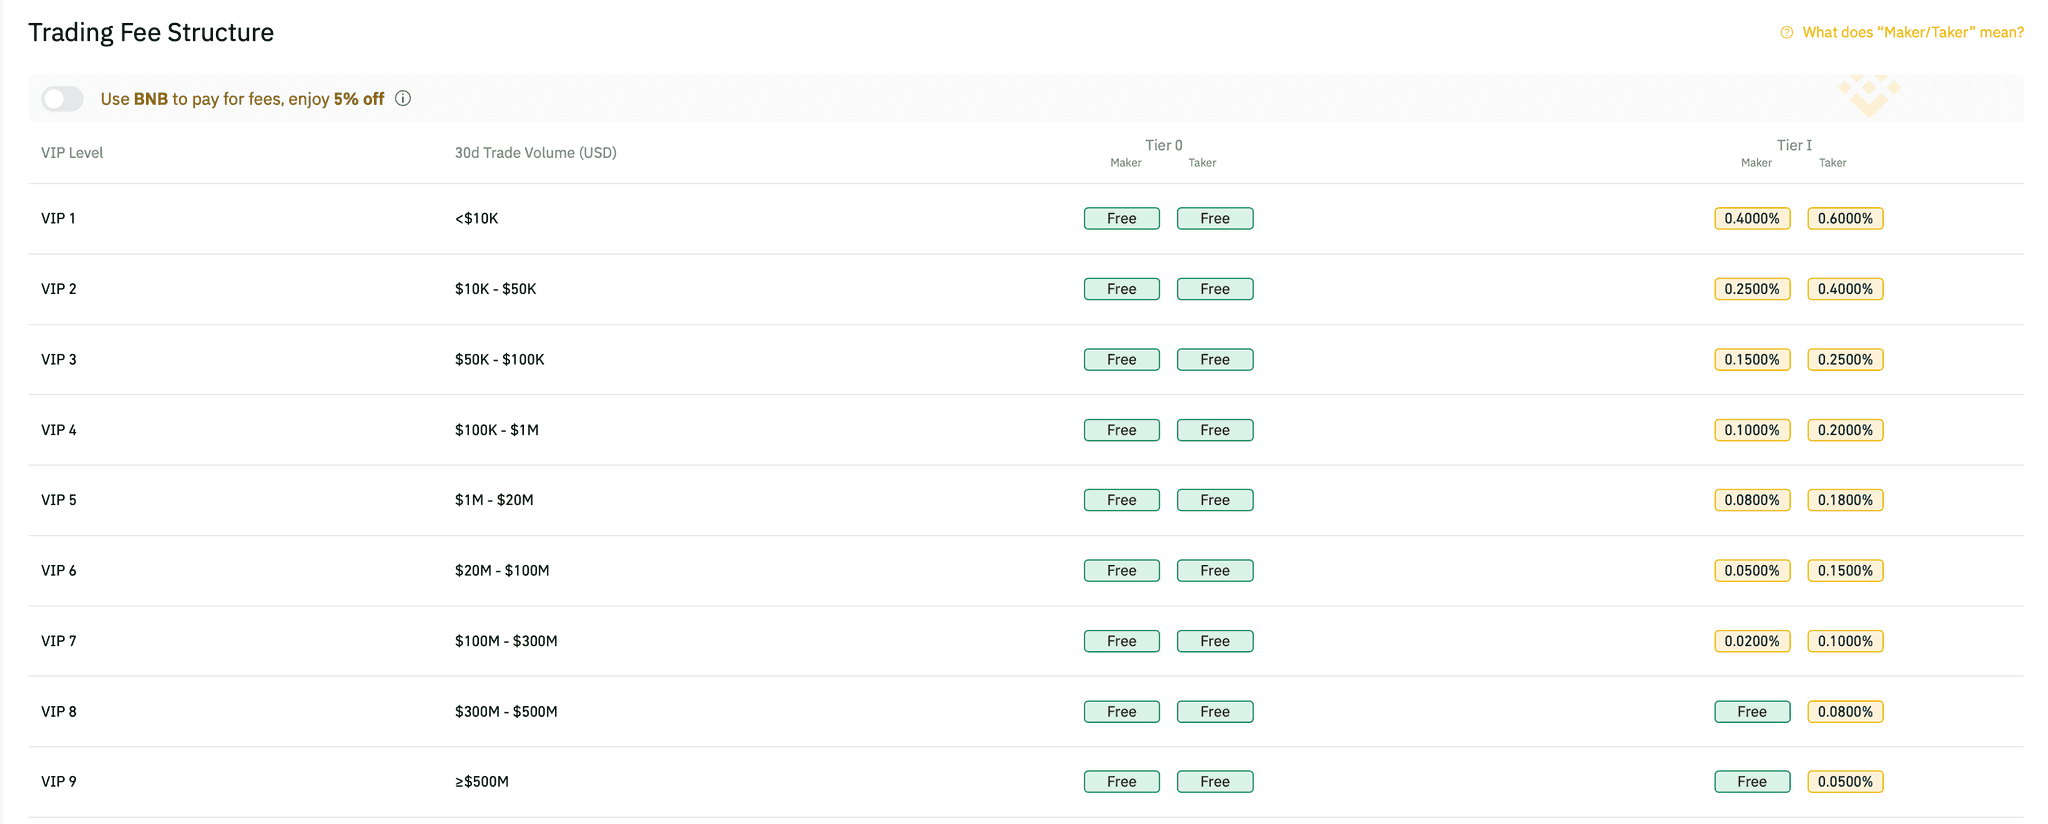
Task: Click VIP 9 Tier I taker fee 0.0500%
Action: click(x=1845, y=782)
